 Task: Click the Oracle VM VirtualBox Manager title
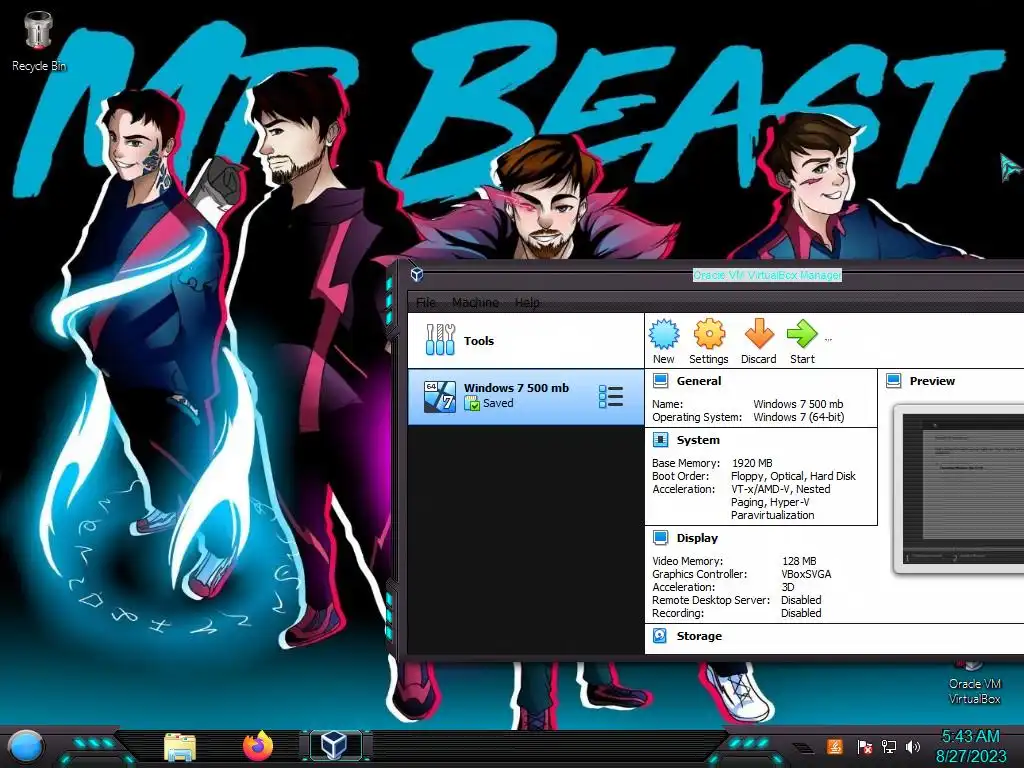point(767,275)
